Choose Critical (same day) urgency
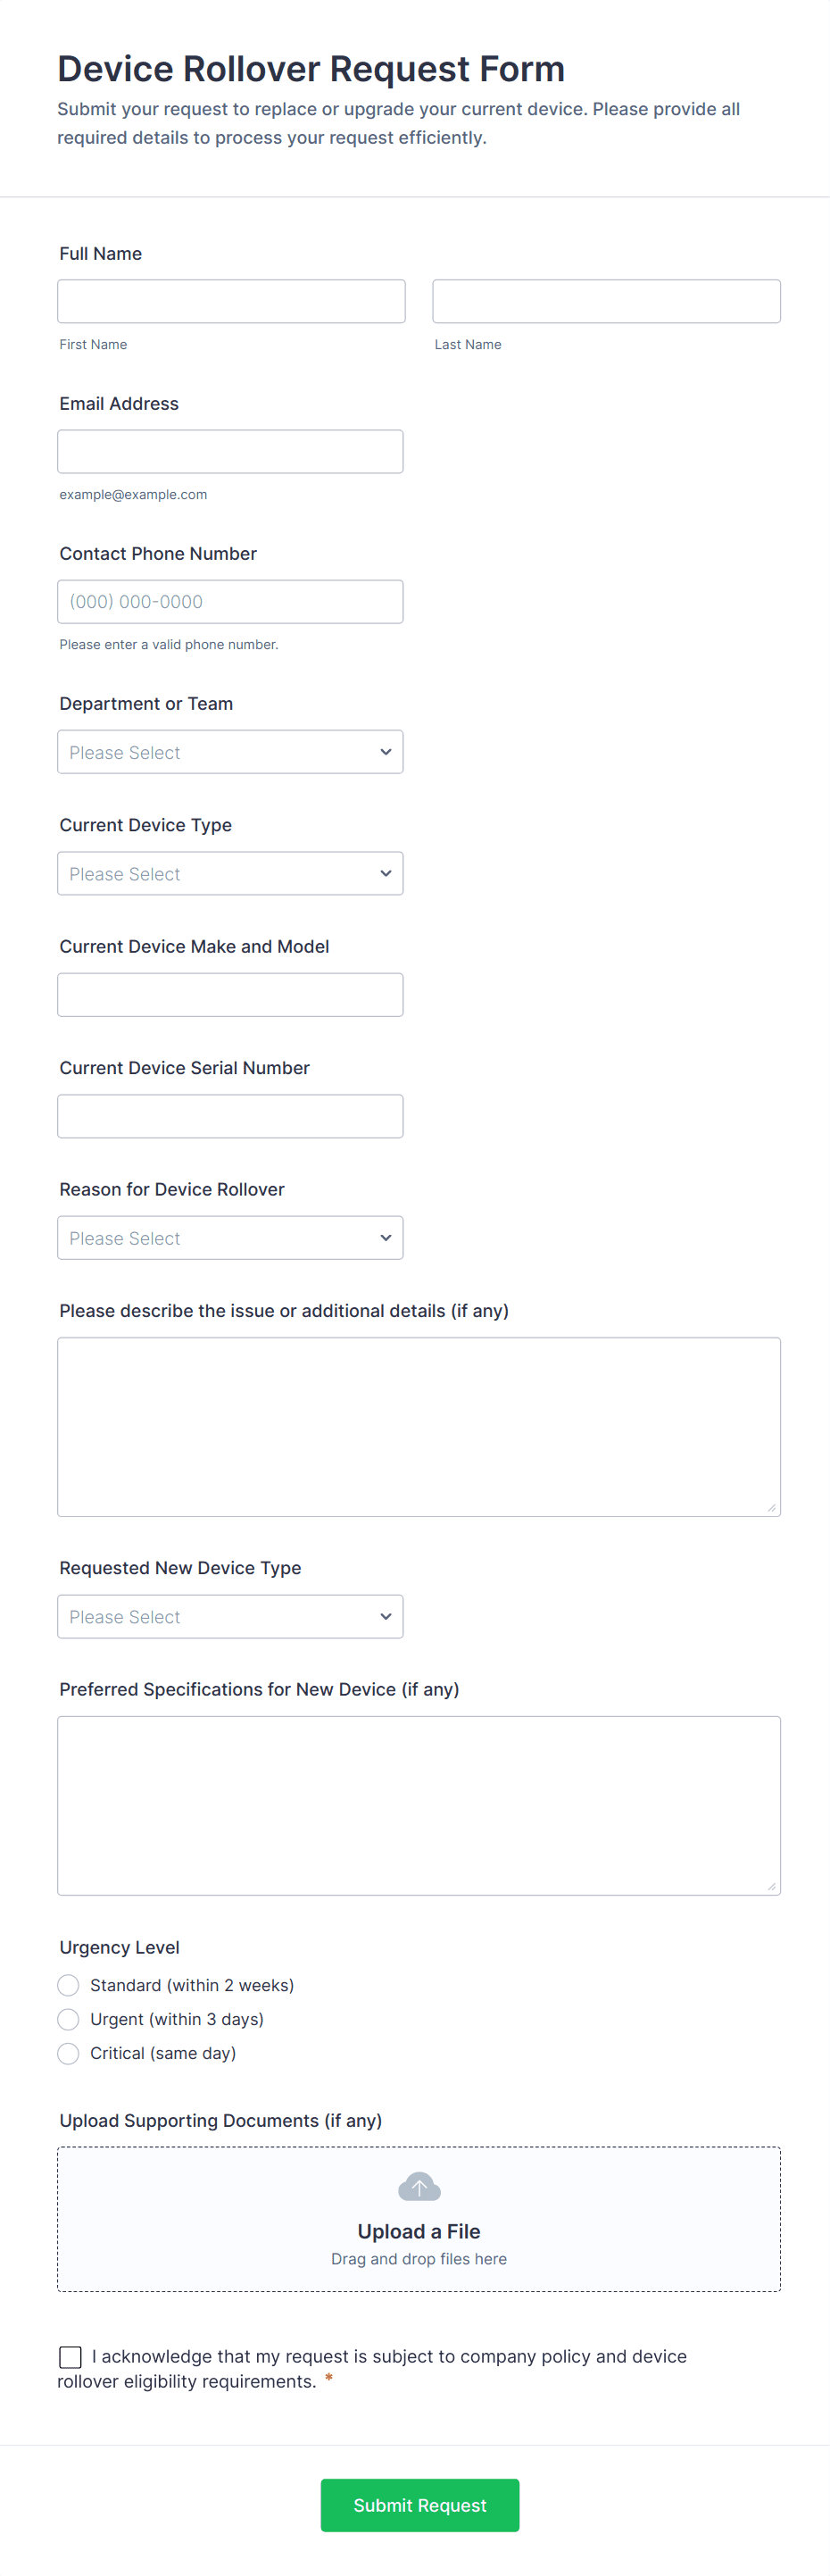The width and height of the screenshot is (830, 2576). (x=69, y=2053)
